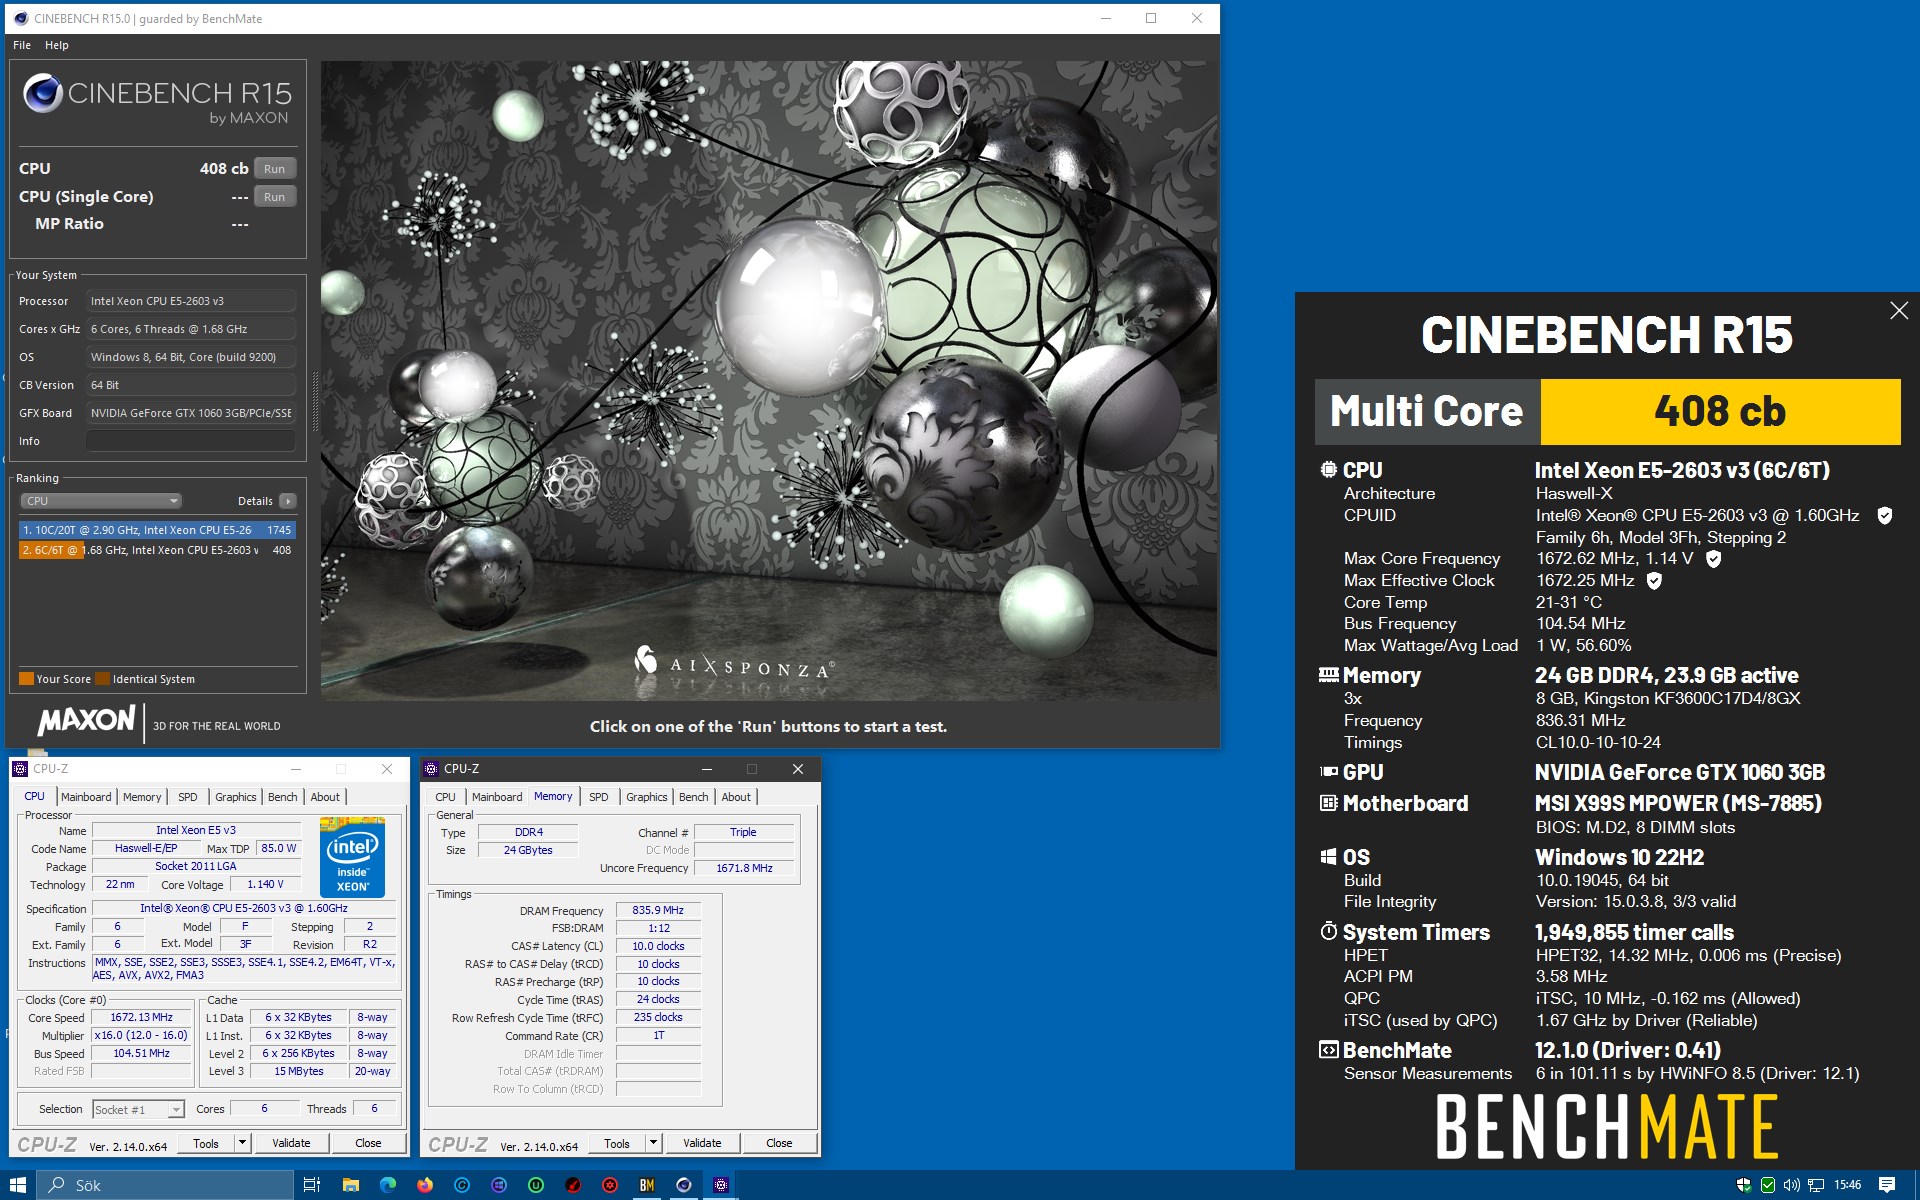Click Validate in the left CPU-Z window

click(292, 1142)
